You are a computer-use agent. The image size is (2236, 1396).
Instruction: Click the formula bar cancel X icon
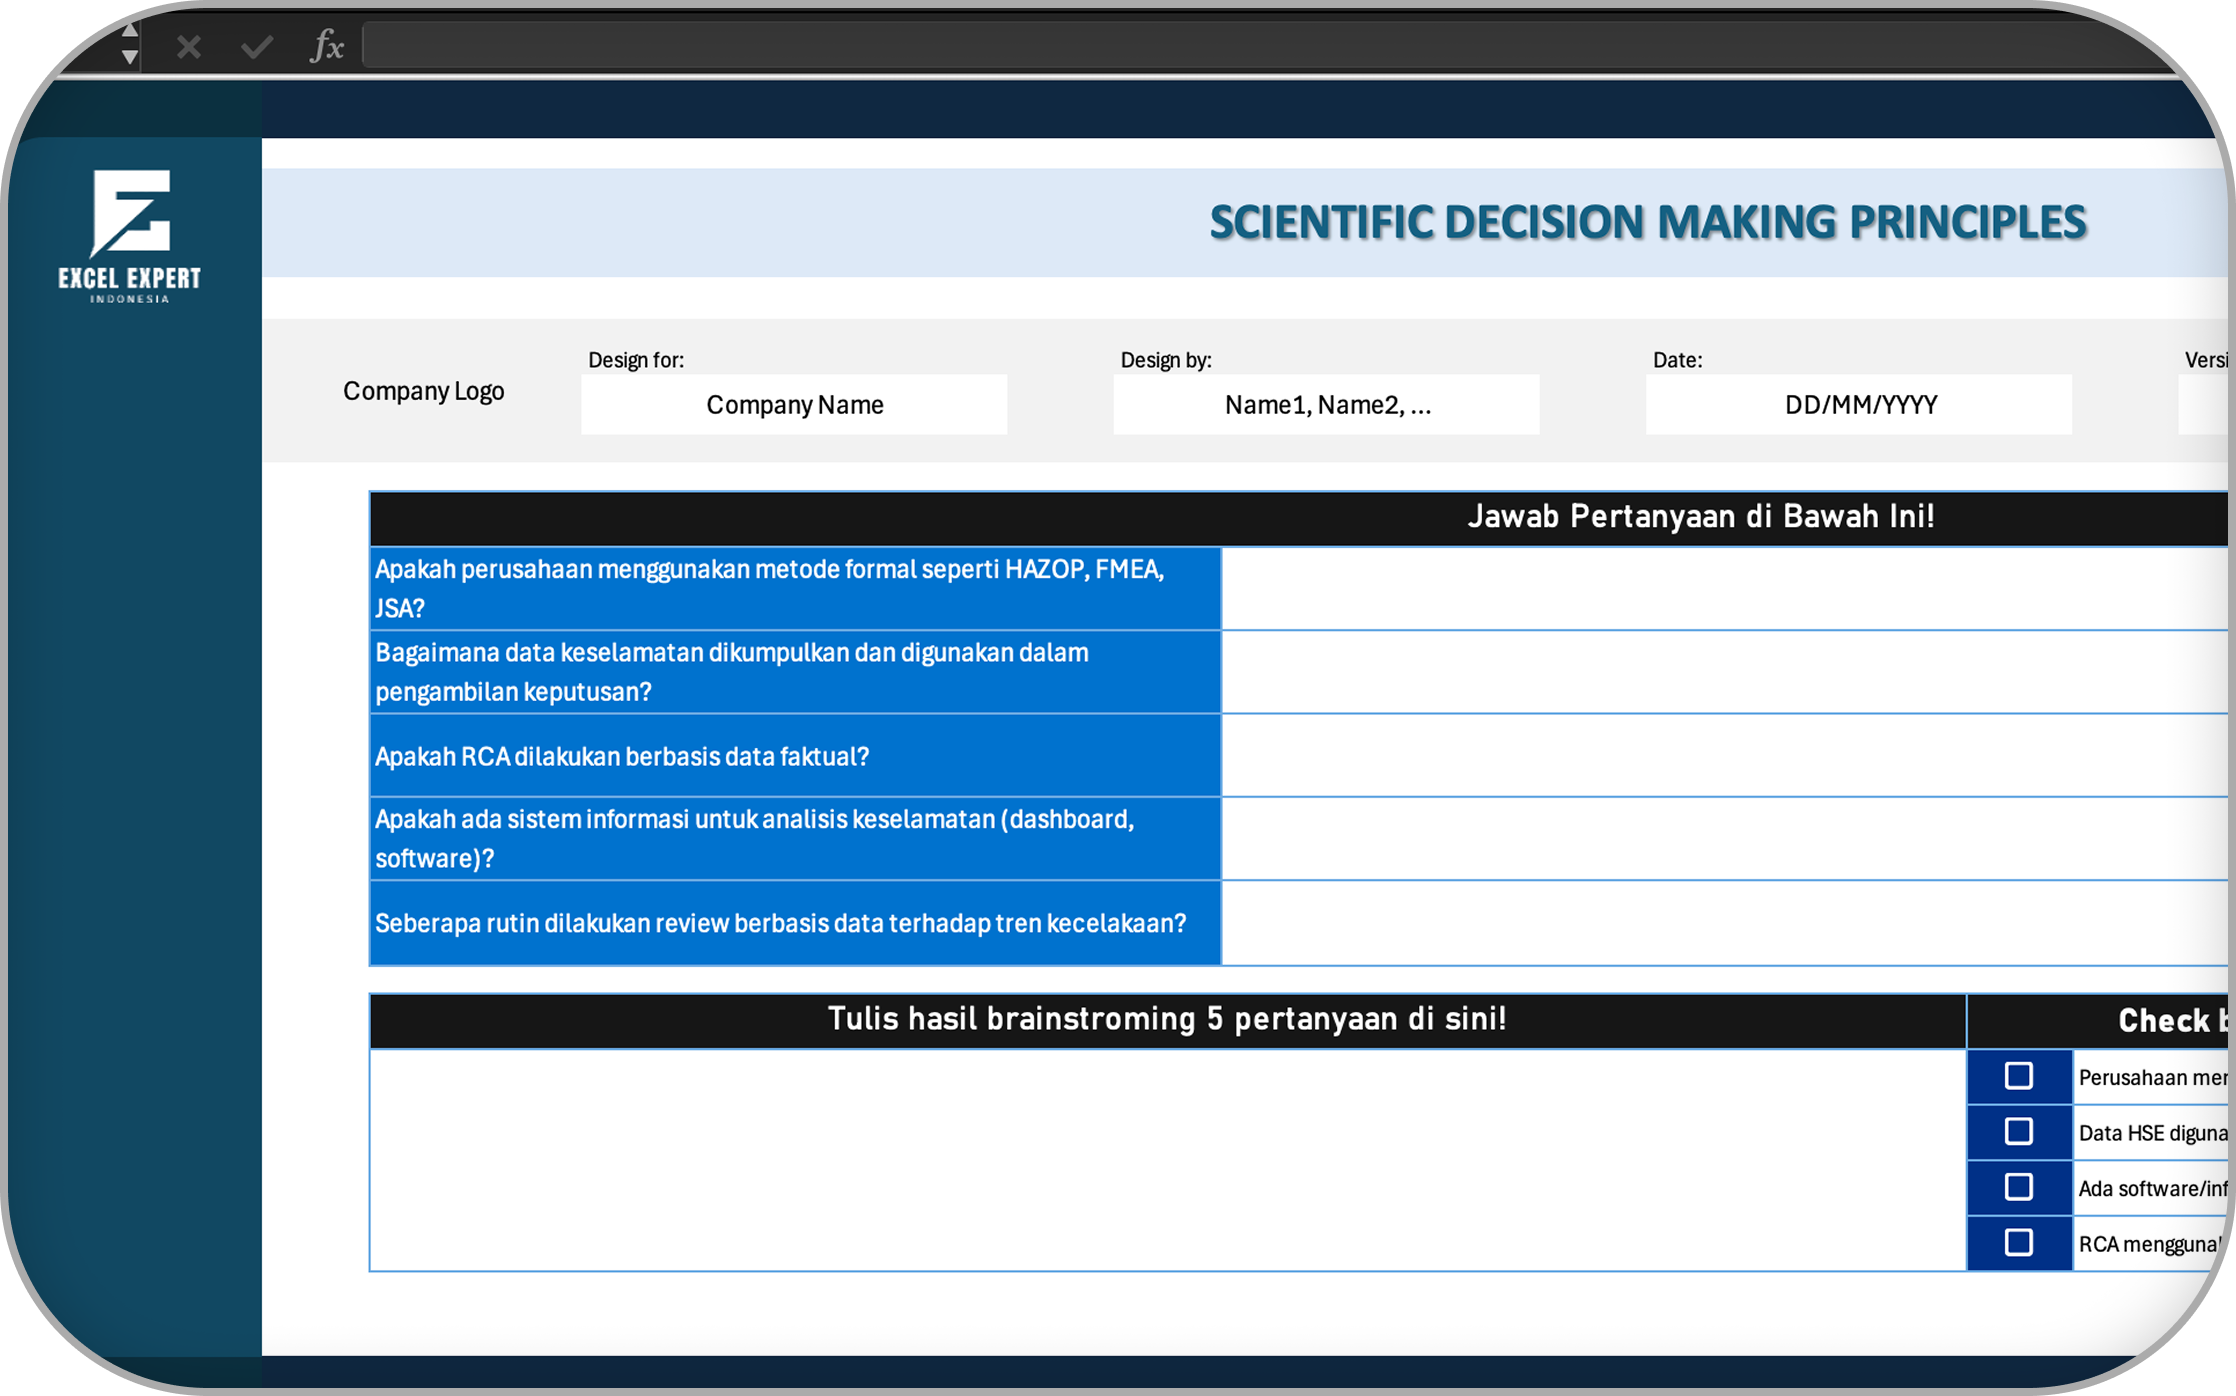point(189,47)
